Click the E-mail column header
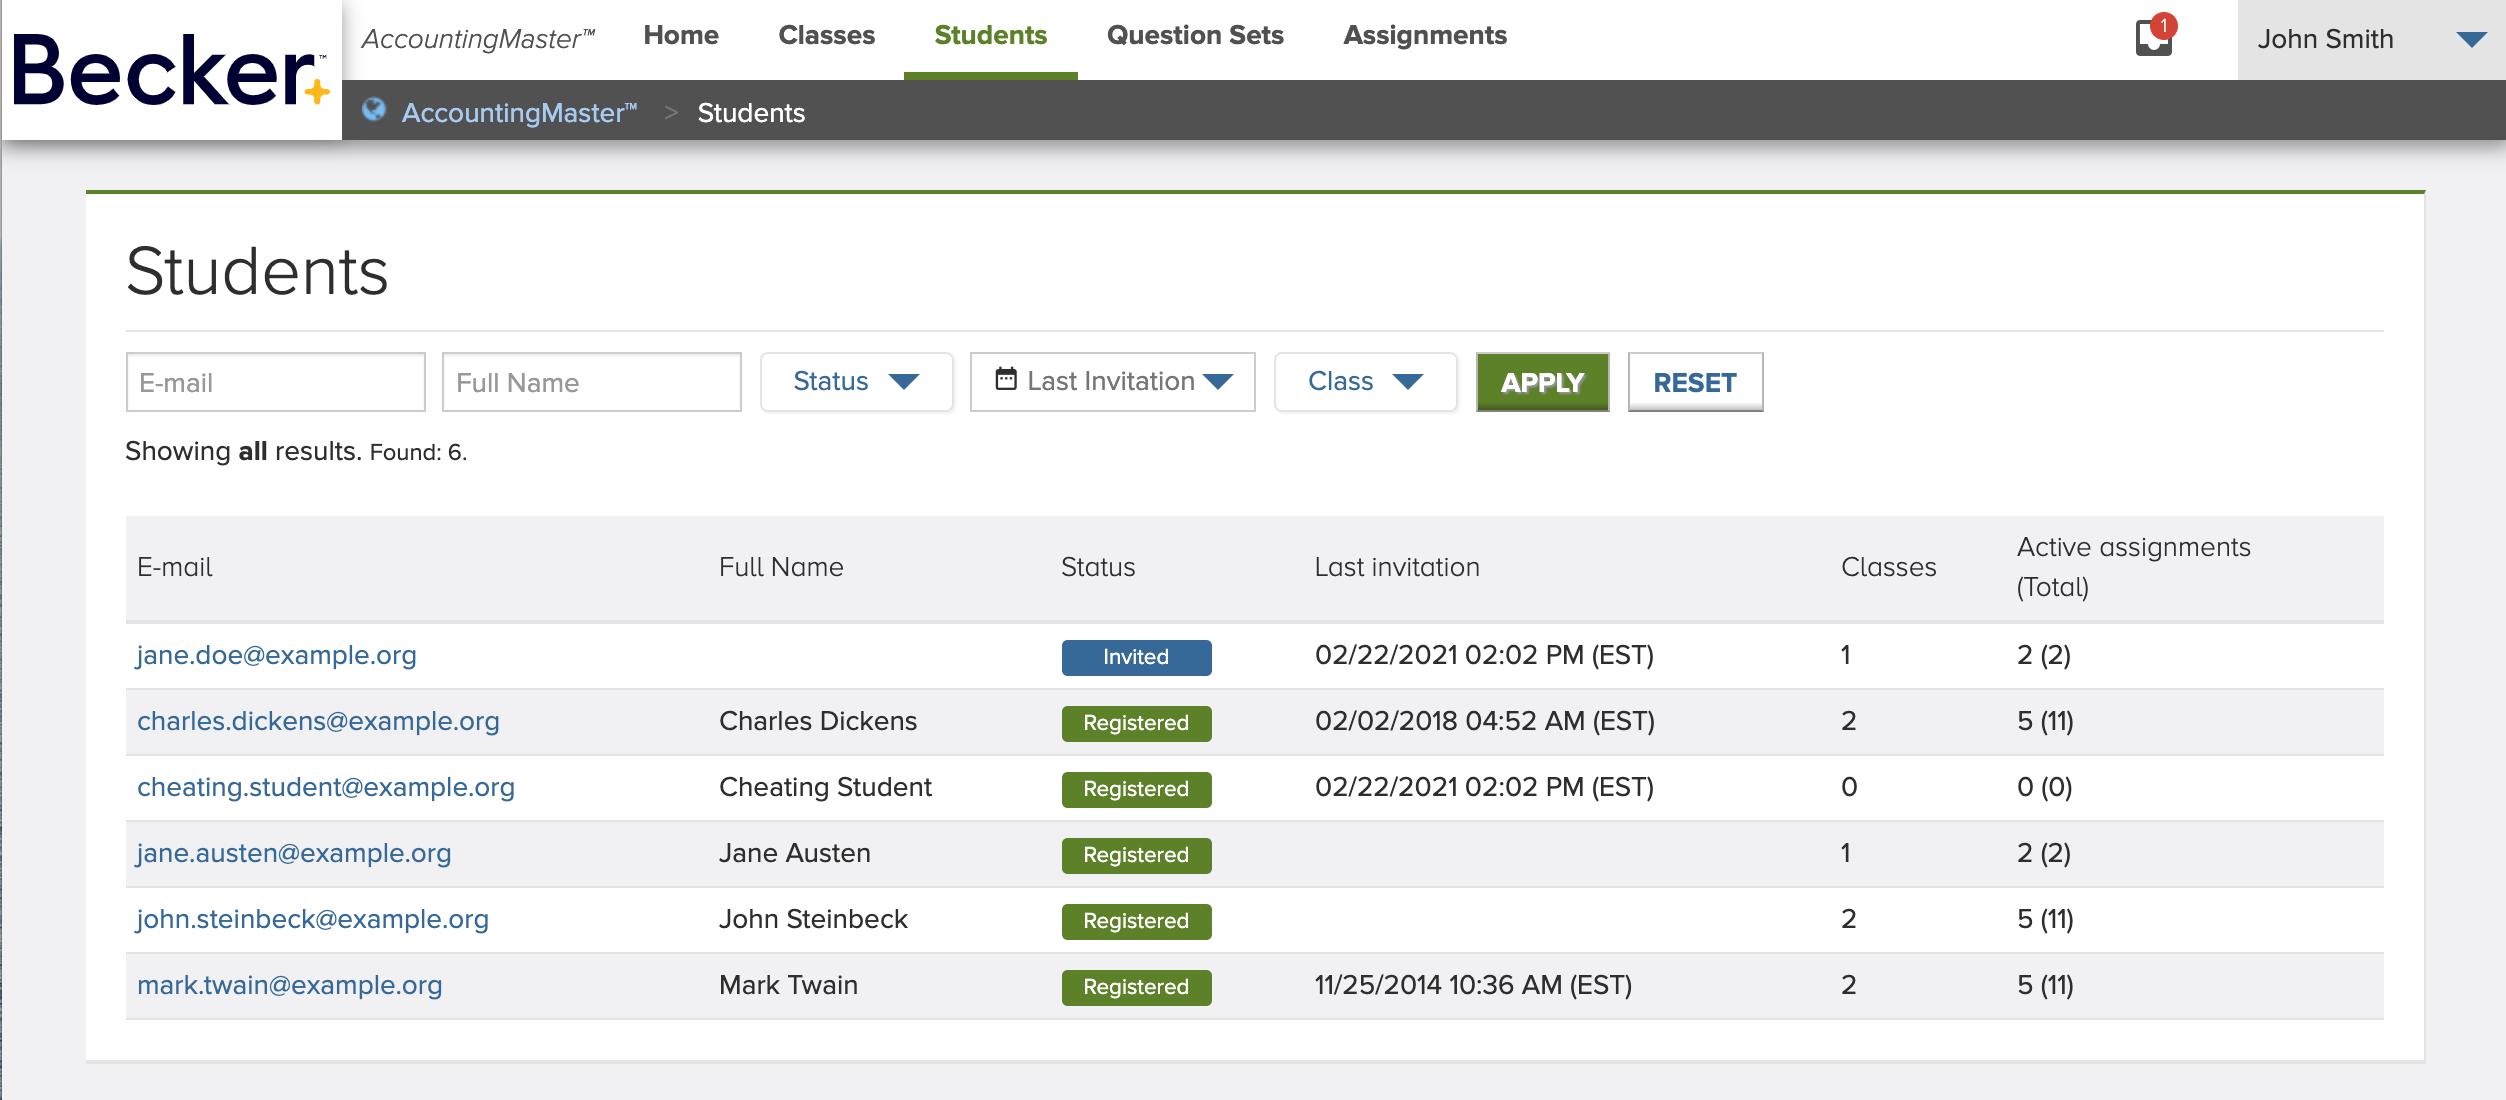The height and width of the screenshot is (1100, 2506). [x=174, y=567]
